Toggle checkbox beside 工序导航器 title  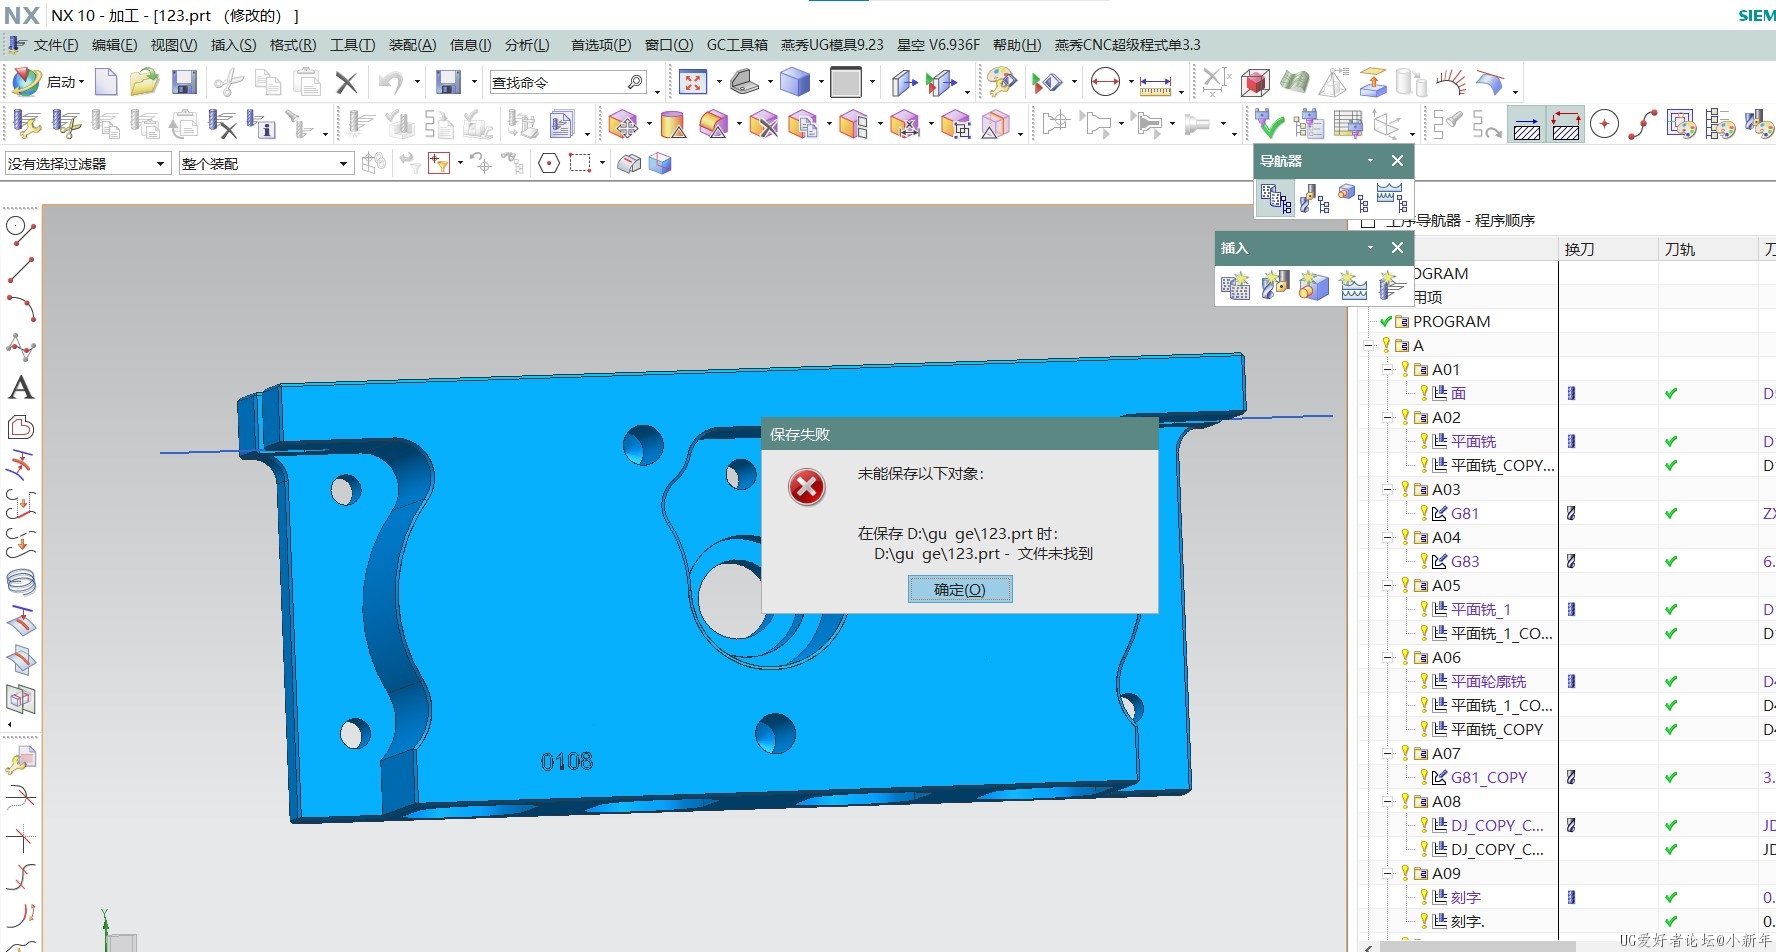coord(1368,221)
